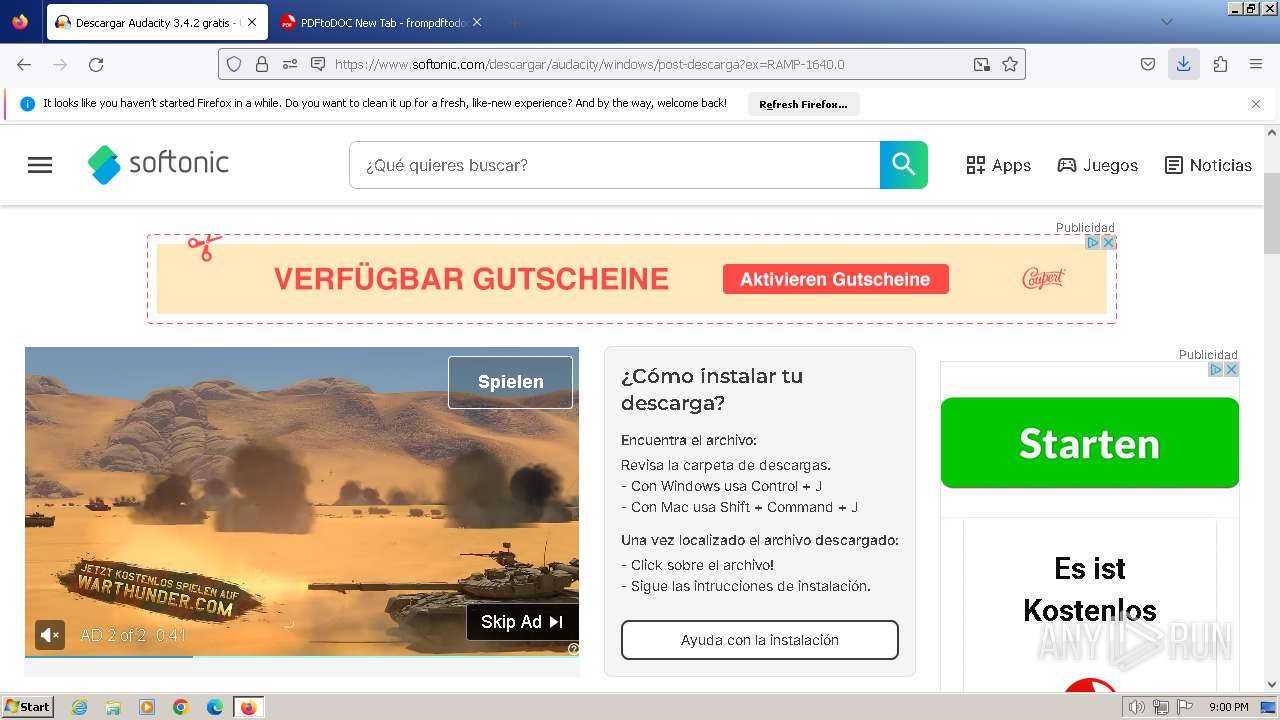Click the video ad progress bar

point(302,656)
